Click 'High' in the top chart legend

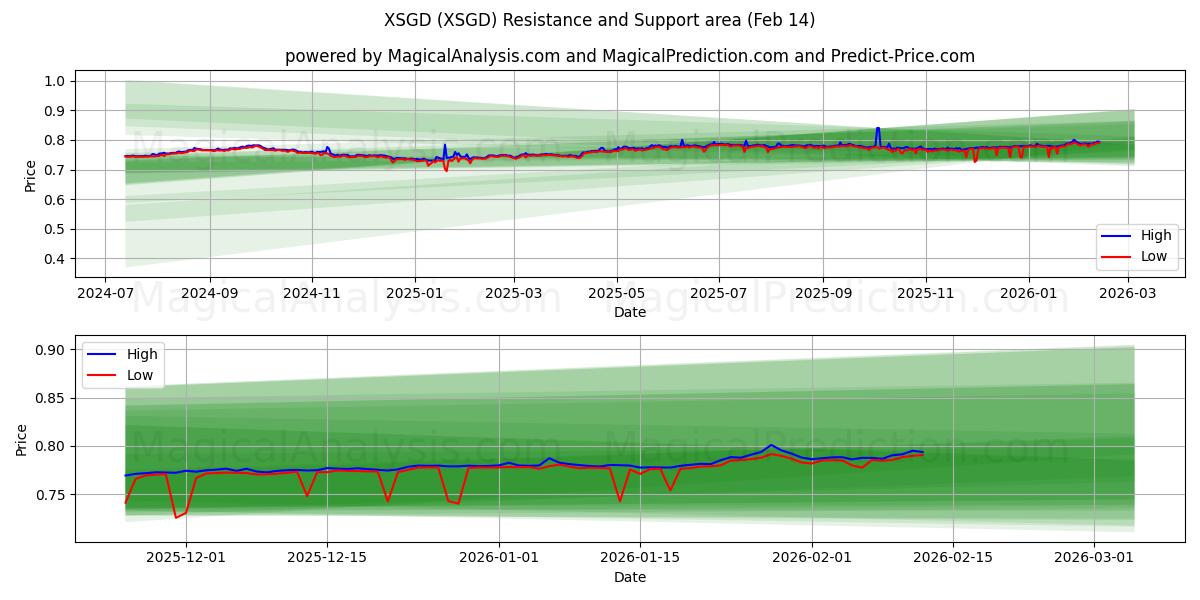(1156, 236)
